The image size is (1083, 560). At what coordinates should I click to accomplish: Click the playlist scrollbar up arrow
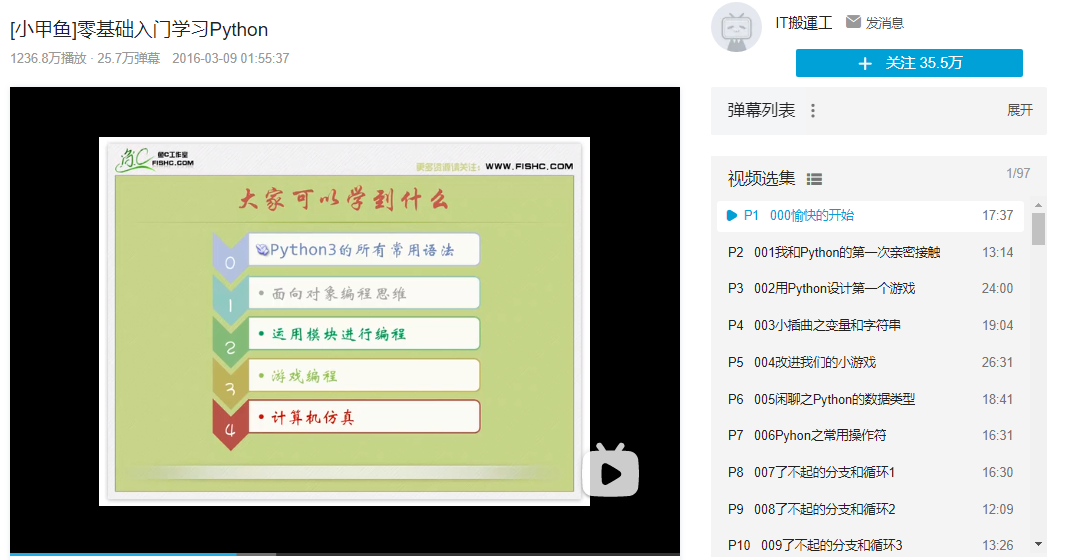pos(1038,206)
